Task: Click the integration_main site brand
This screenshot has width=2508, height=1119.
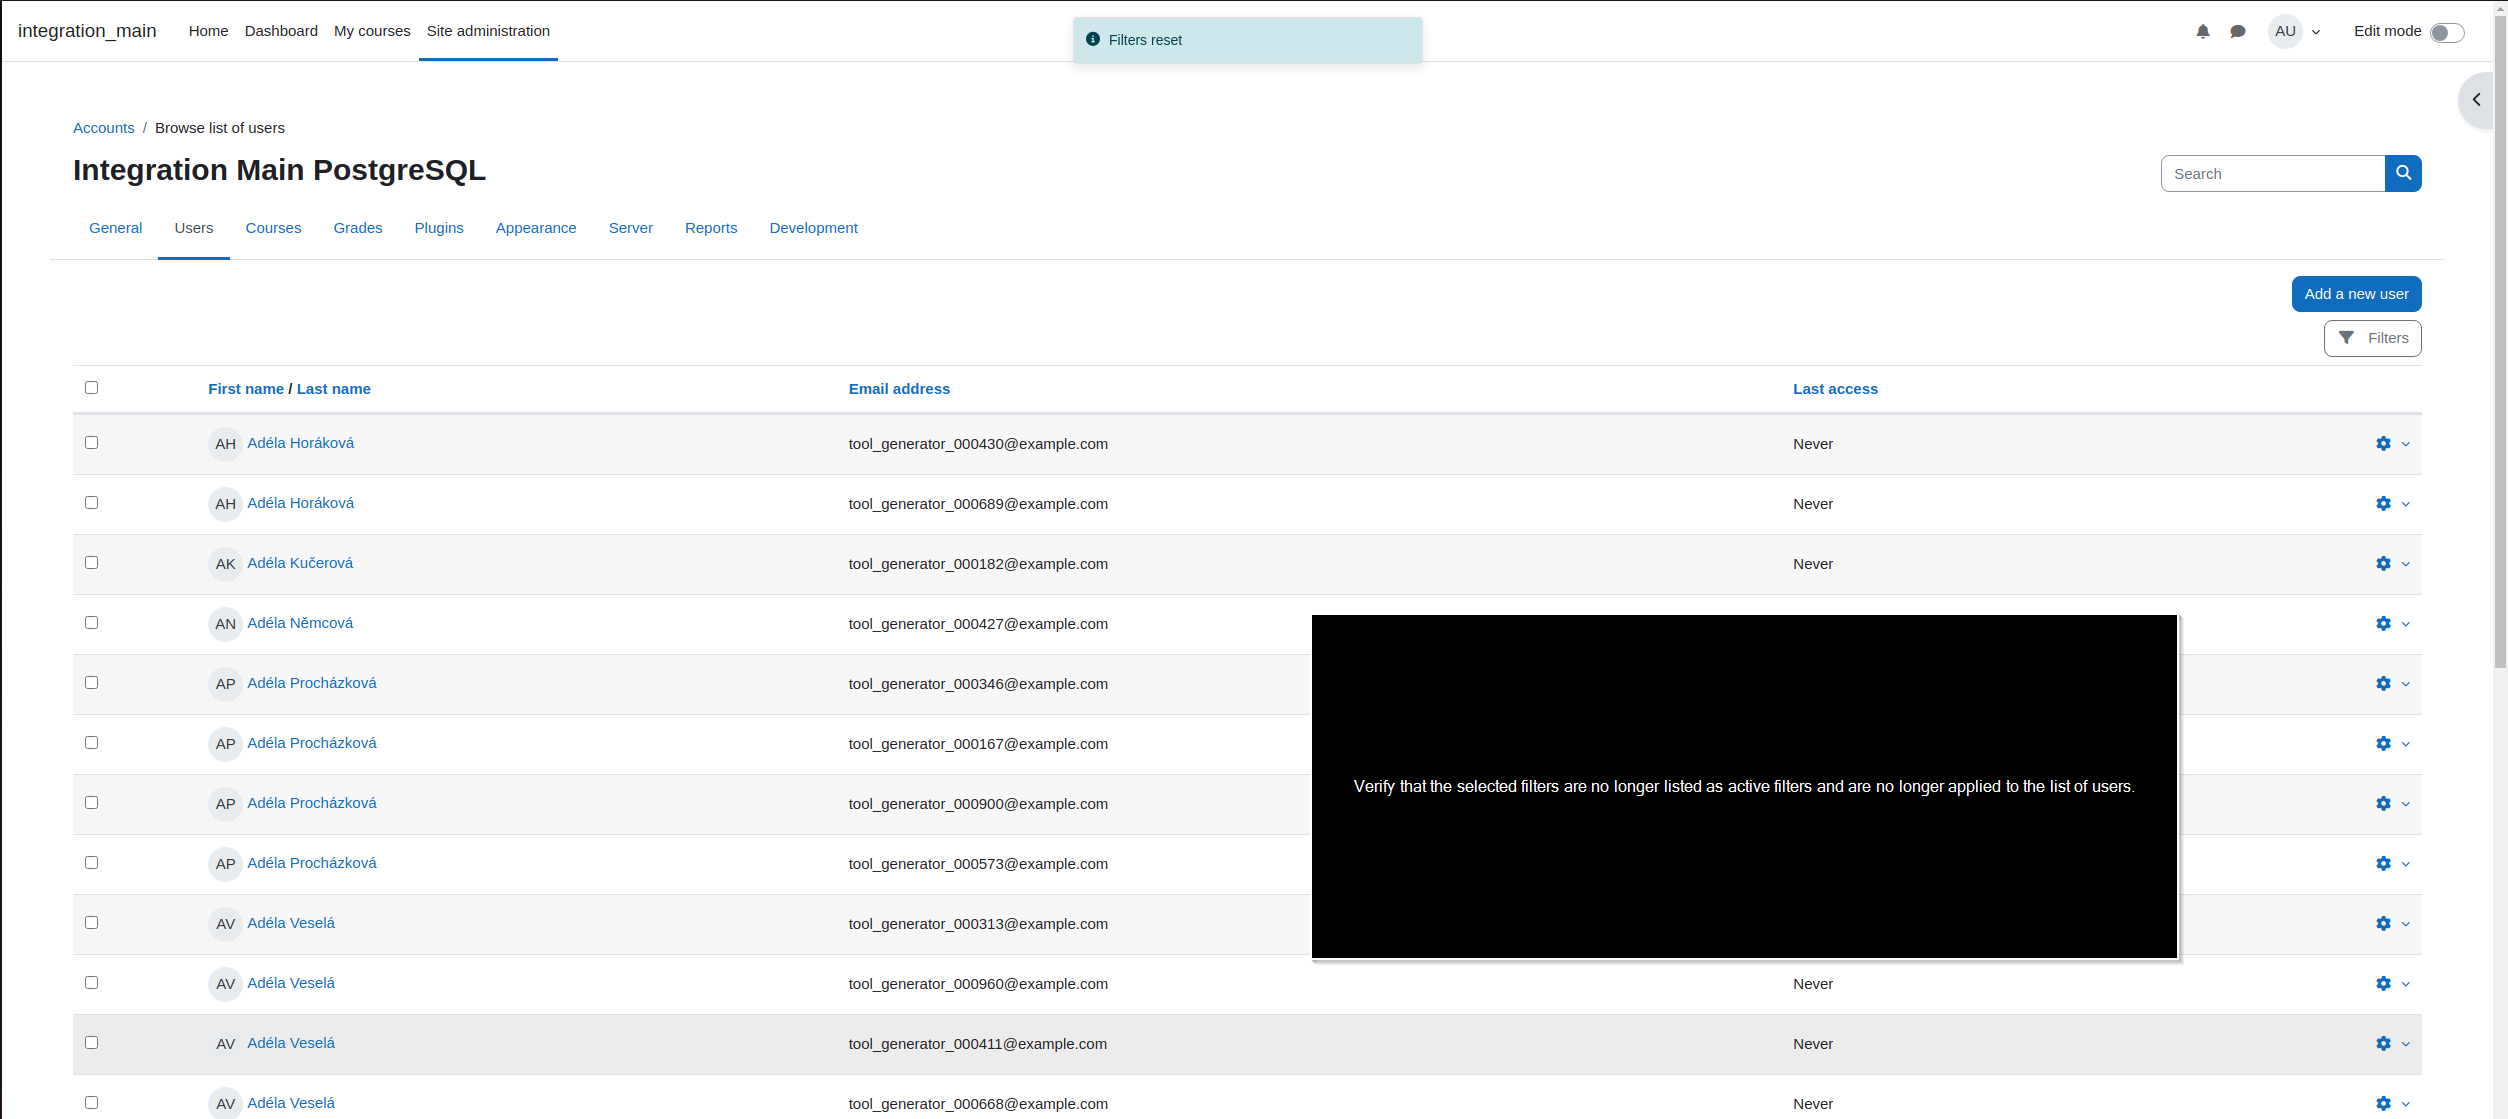Action: (x=87, y=31)
